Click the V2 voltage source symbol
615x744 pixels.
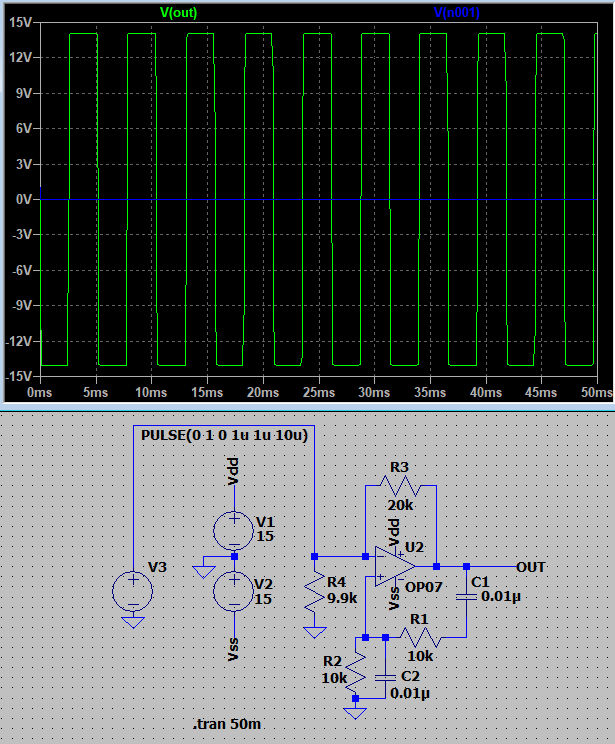(x=234, y=591)
